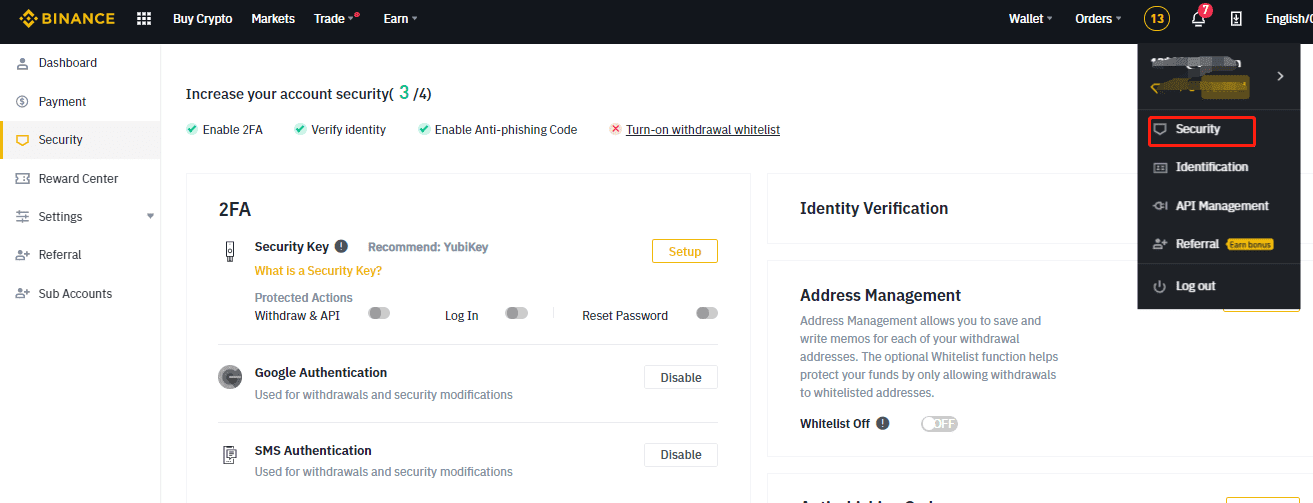The width and height of the screenshot is (1313, 503).
Task: Open Reward Center in the sidebar
Action: [x=80, y=179]
